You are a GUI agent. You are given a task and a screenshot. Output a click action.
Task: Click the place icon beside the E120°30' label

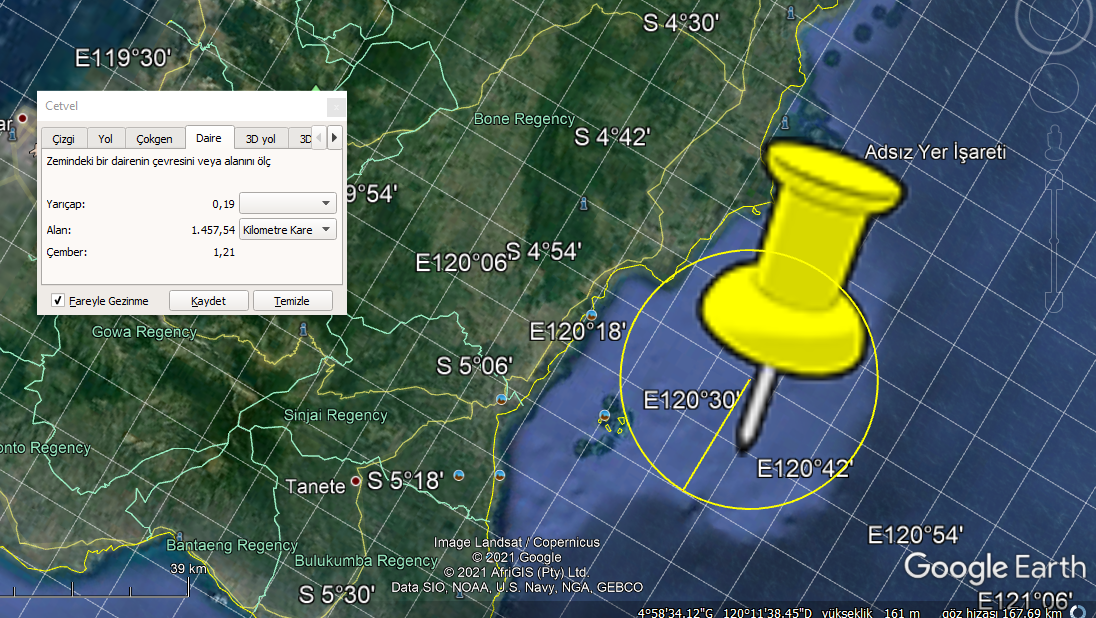coord(605,416)
